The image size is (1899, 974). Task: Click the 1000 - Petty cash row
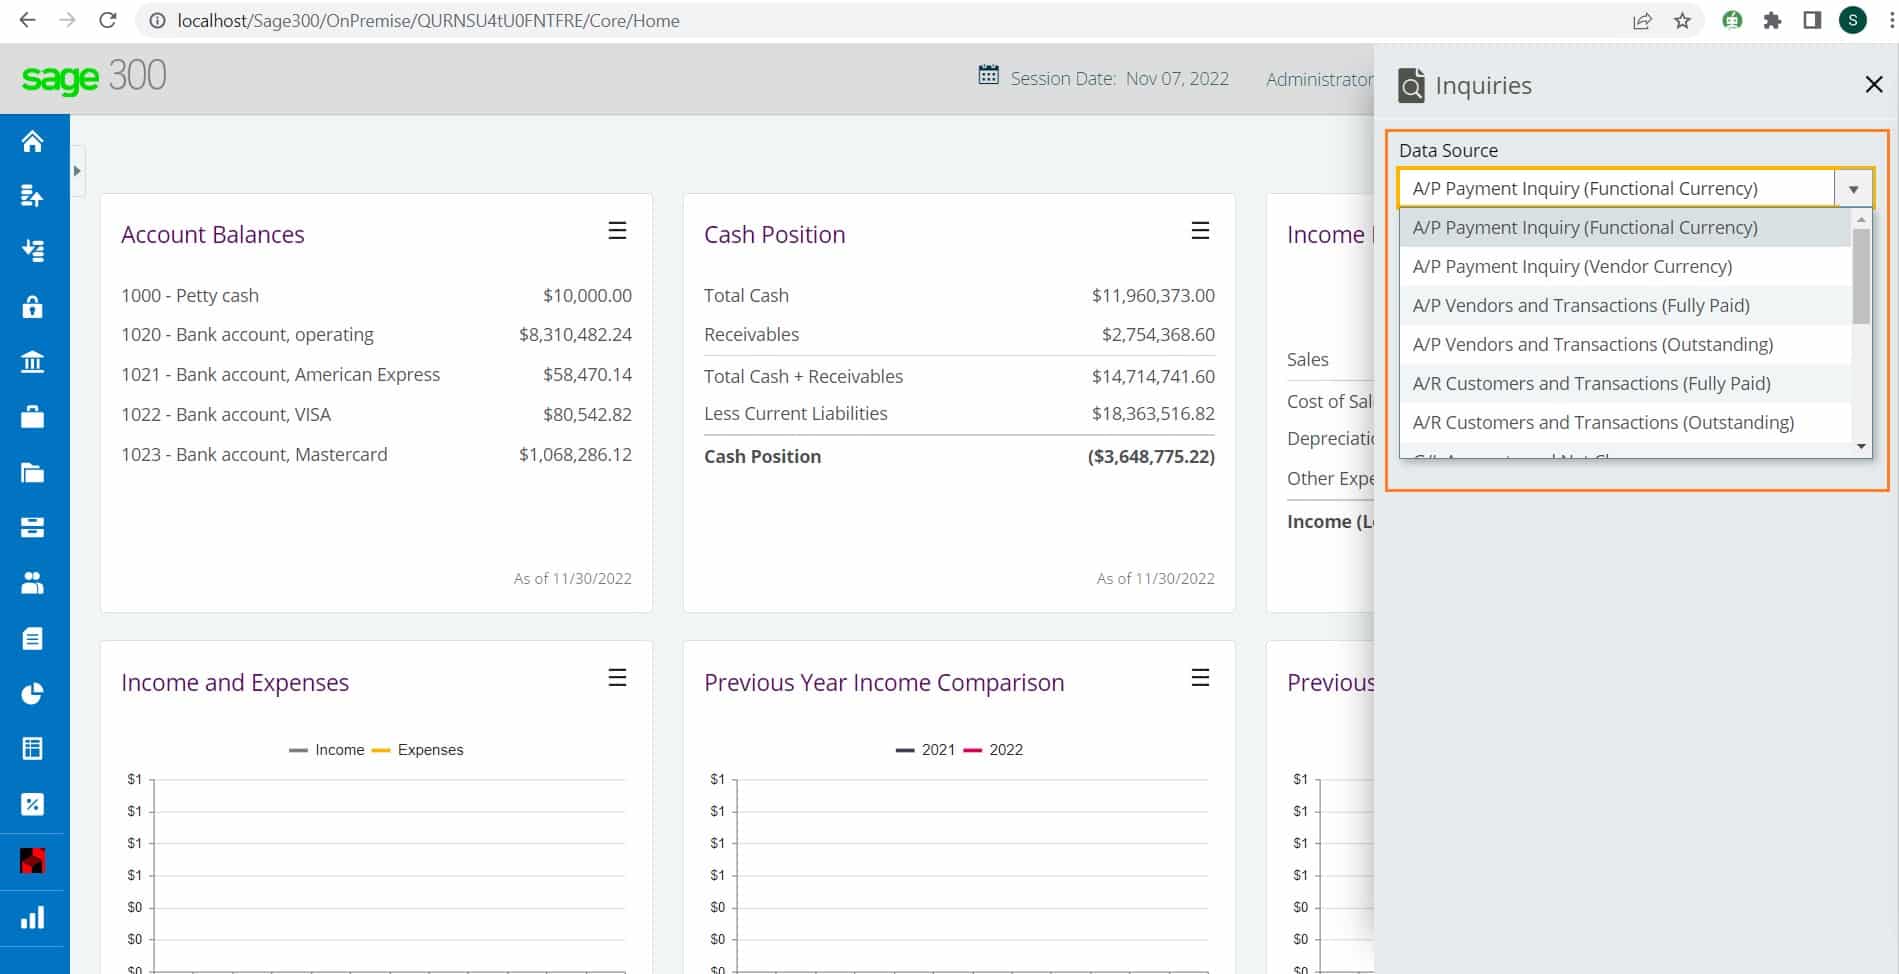(376, 296)
